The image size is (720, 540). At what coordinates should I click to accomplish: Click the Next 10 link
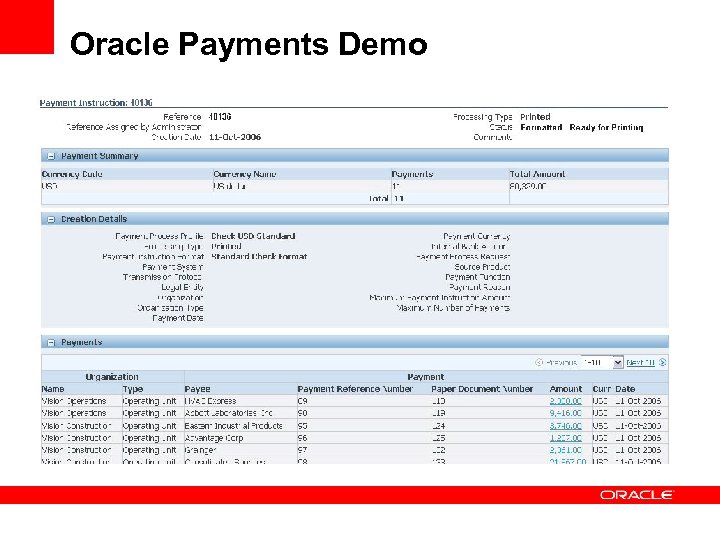coord(640,362)
